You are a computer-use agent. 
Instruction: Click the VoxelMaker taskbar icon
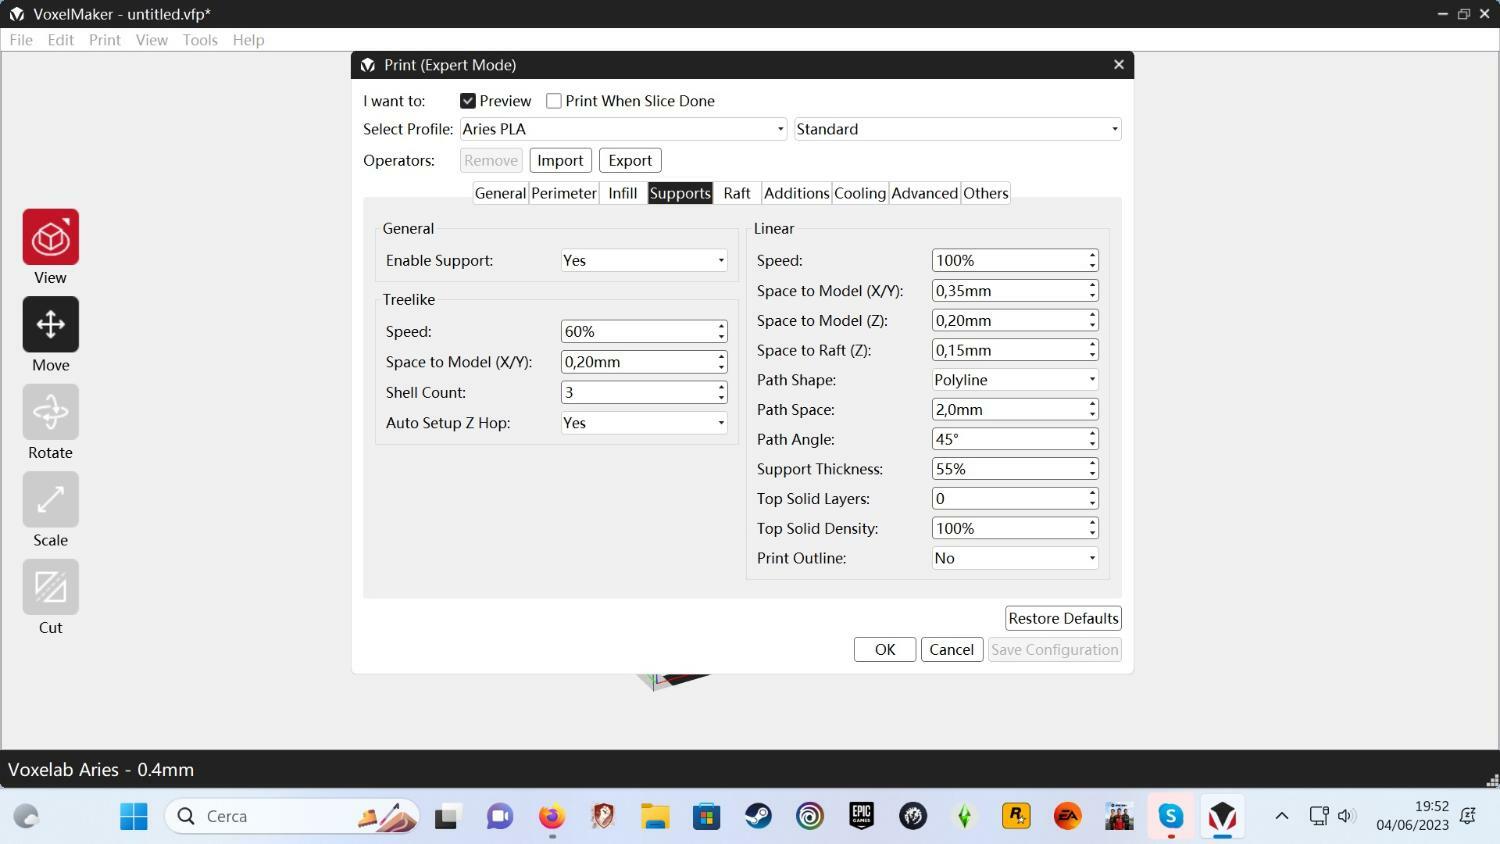tap(1222, 816)
